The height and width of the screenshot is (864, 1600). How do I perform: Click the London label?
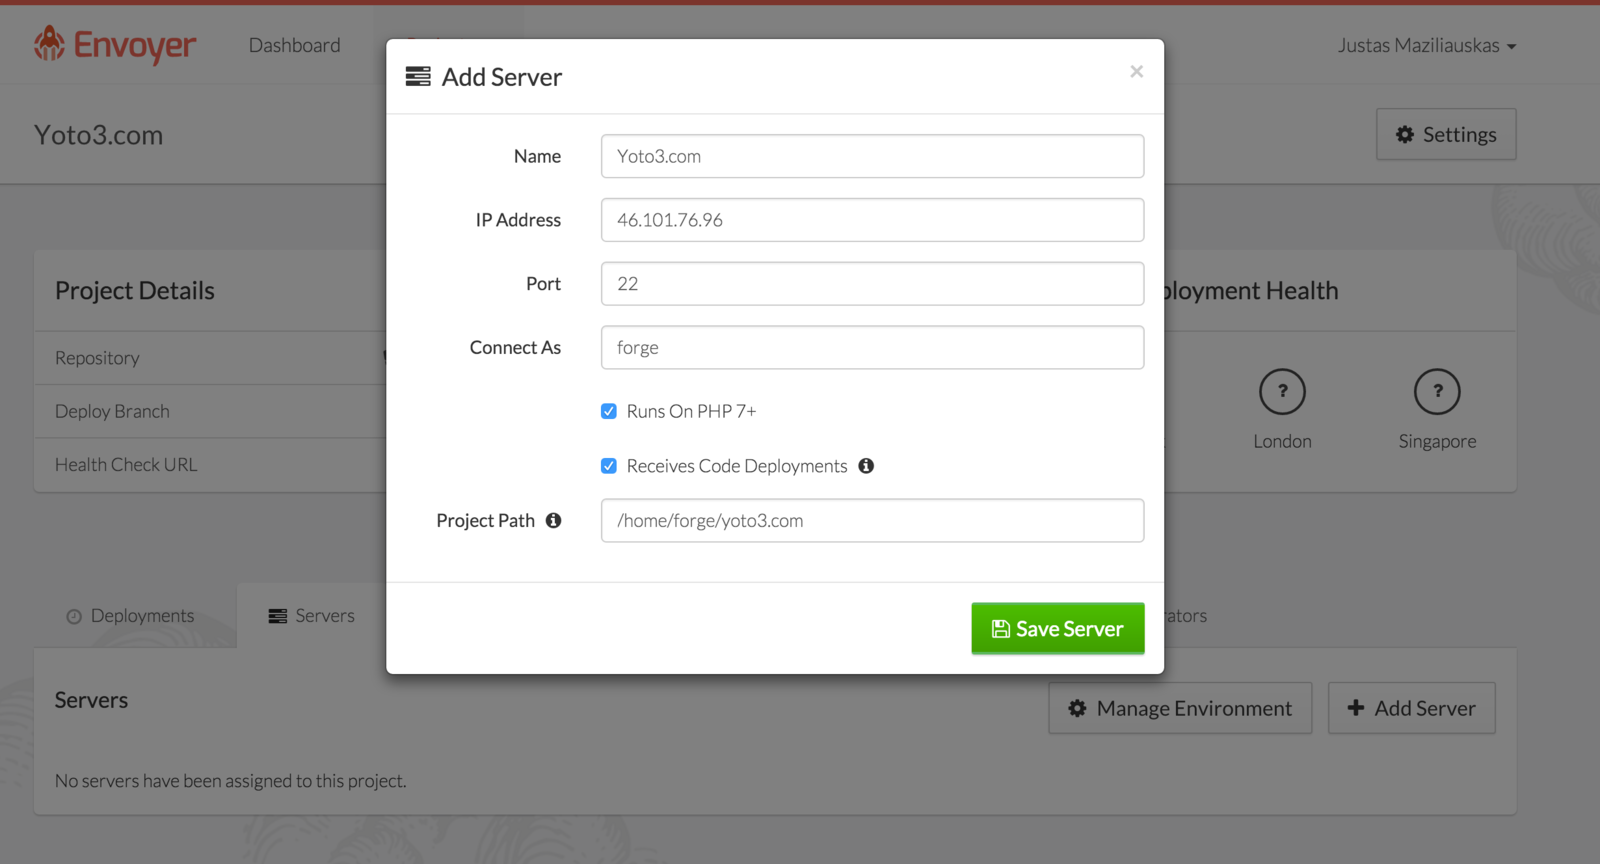click(1282, 441)
